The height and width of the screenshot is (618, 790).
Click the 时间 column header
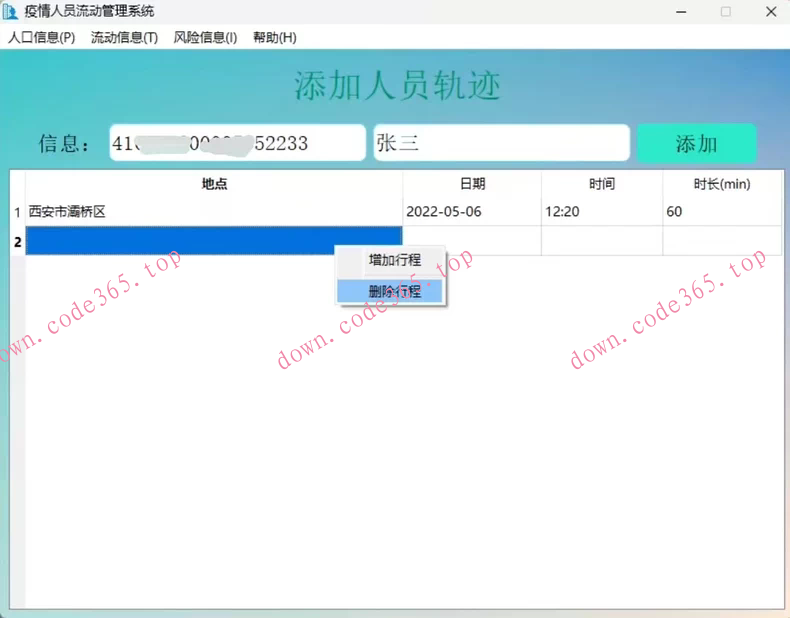pyautogui.click(x=602, y=184)
